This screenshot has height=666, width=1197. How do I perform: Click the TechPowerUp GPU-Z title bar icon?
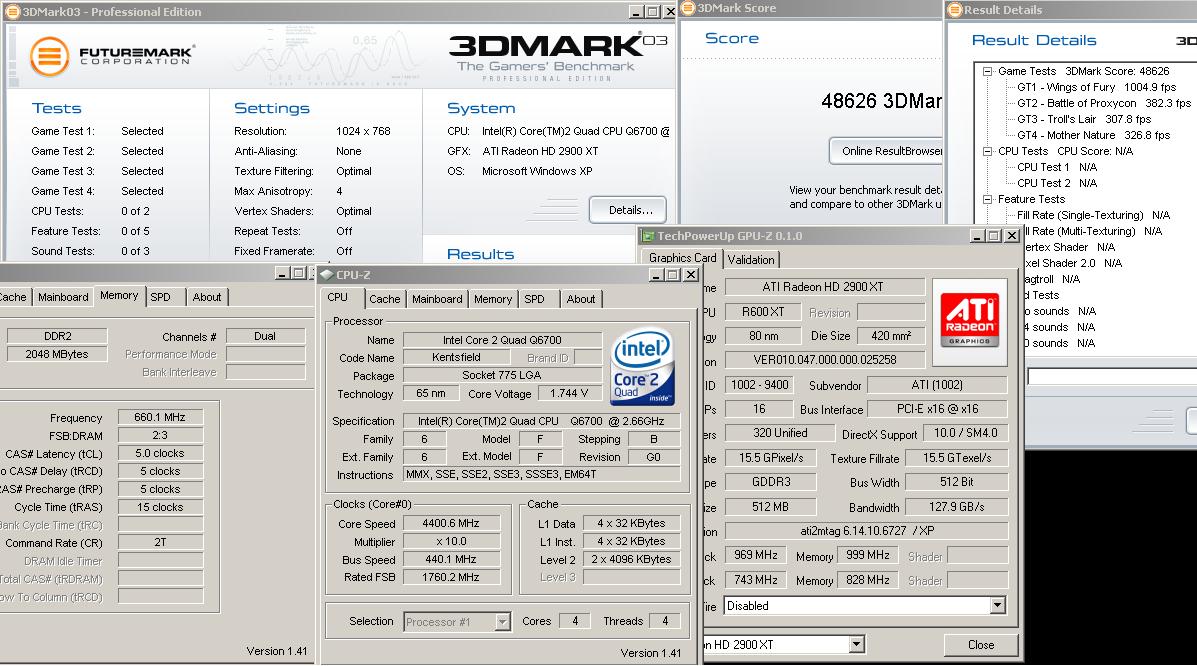648,236
